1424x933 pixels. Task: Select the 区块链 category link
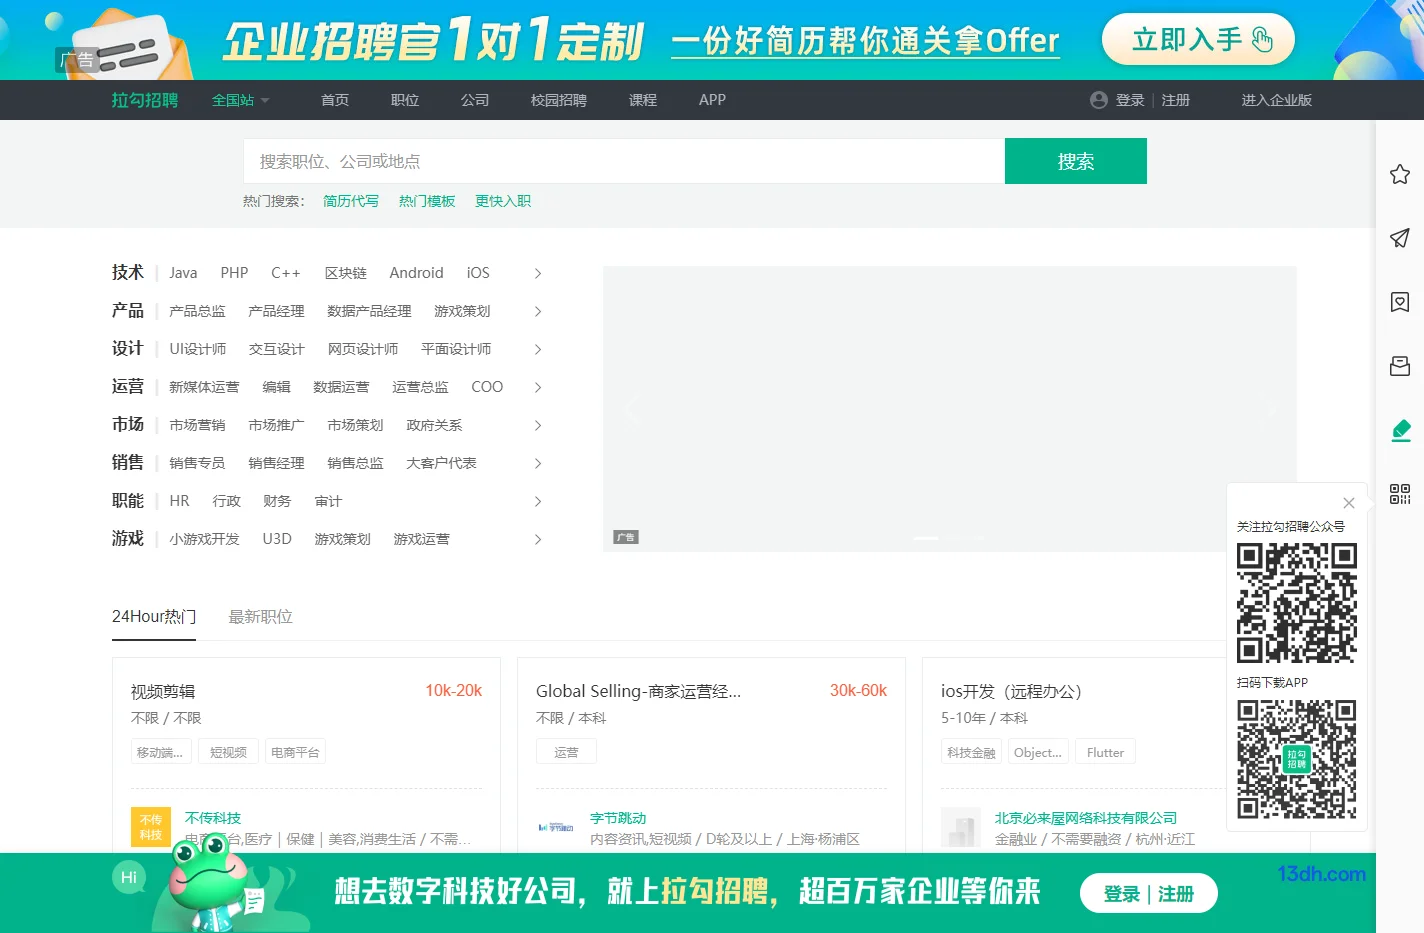click(x=346, y=273)
